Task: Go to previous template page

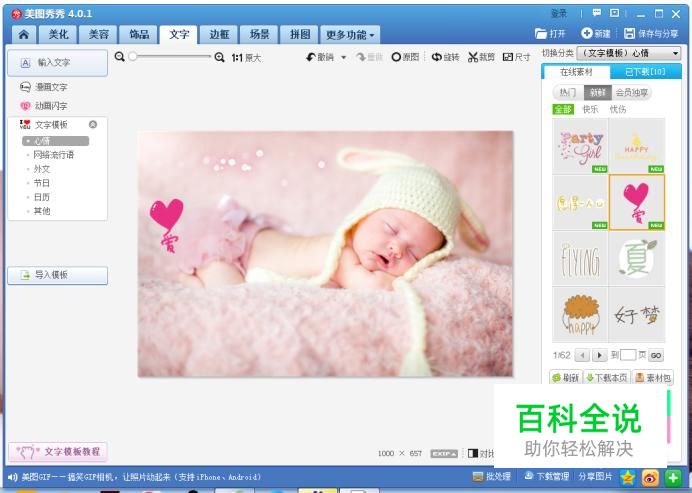Action: click(582, 355)
